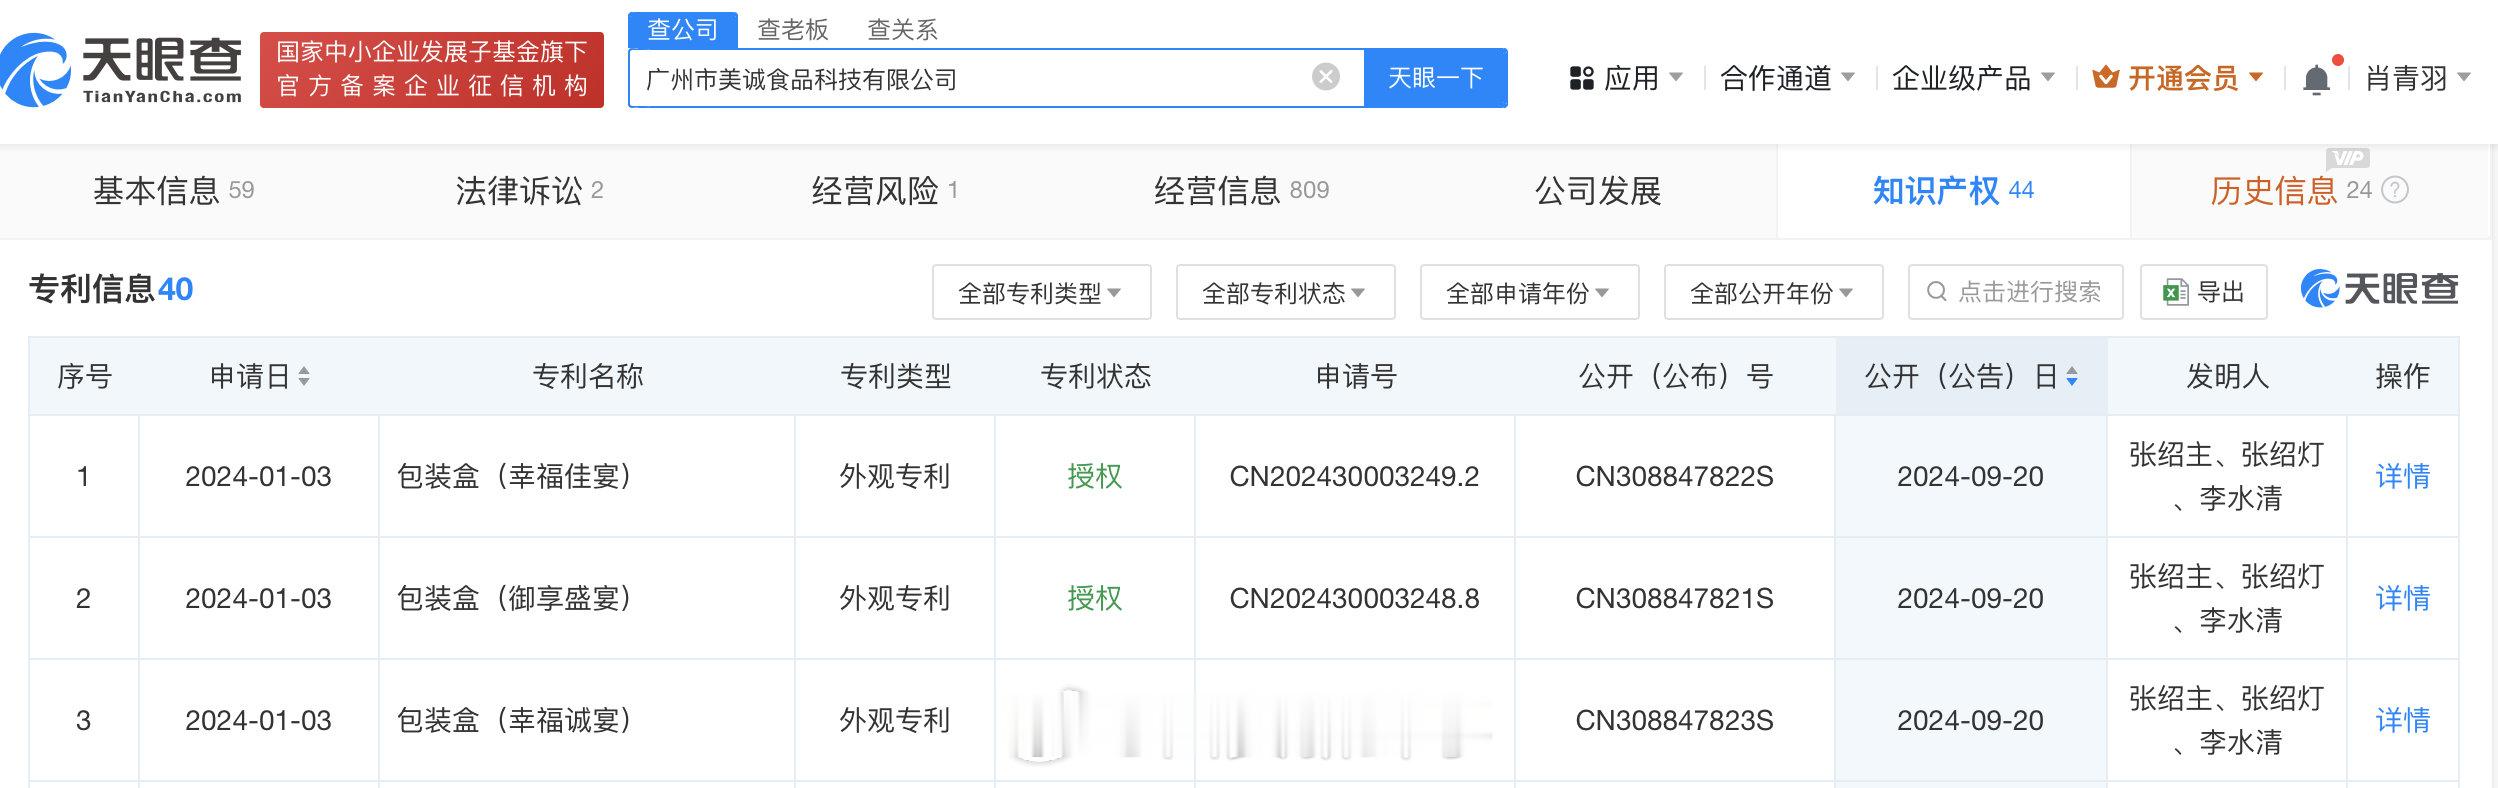This screenshot has height=788, width=2498.
Task: Open the 经营信息 tab
Action: (1241, 190)
